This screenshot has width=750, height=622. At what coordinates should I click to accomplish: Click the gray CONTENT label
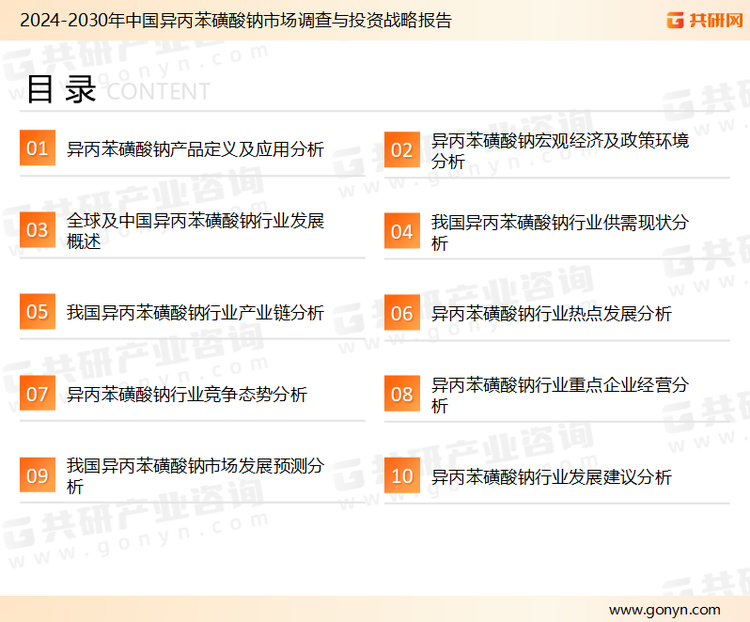click(158, 91)
